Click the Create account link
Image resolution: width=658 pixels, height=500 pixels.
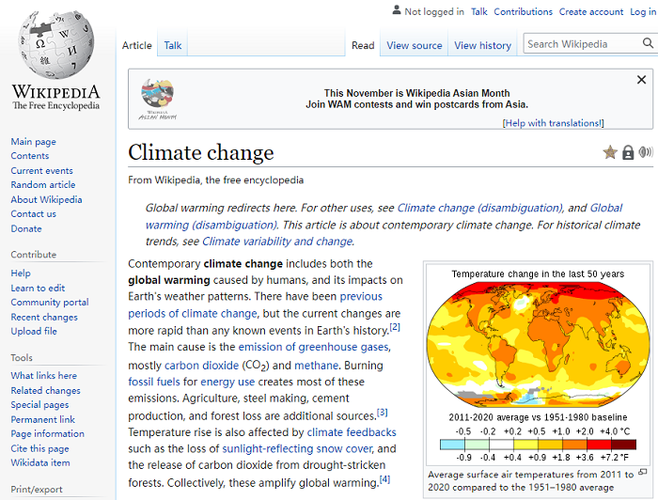(x=591, y=12)
